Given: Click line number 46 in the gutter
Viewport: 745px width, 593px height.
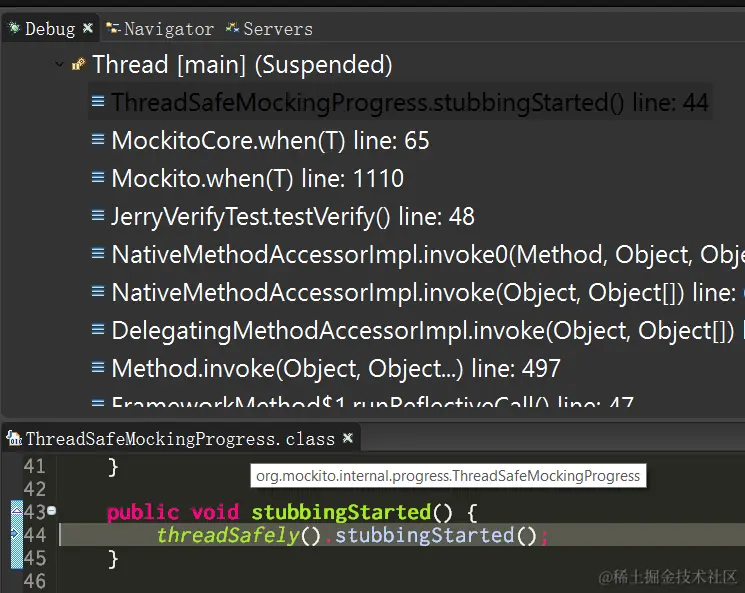Looking at the screenshot, I should [x=35, y=581].
